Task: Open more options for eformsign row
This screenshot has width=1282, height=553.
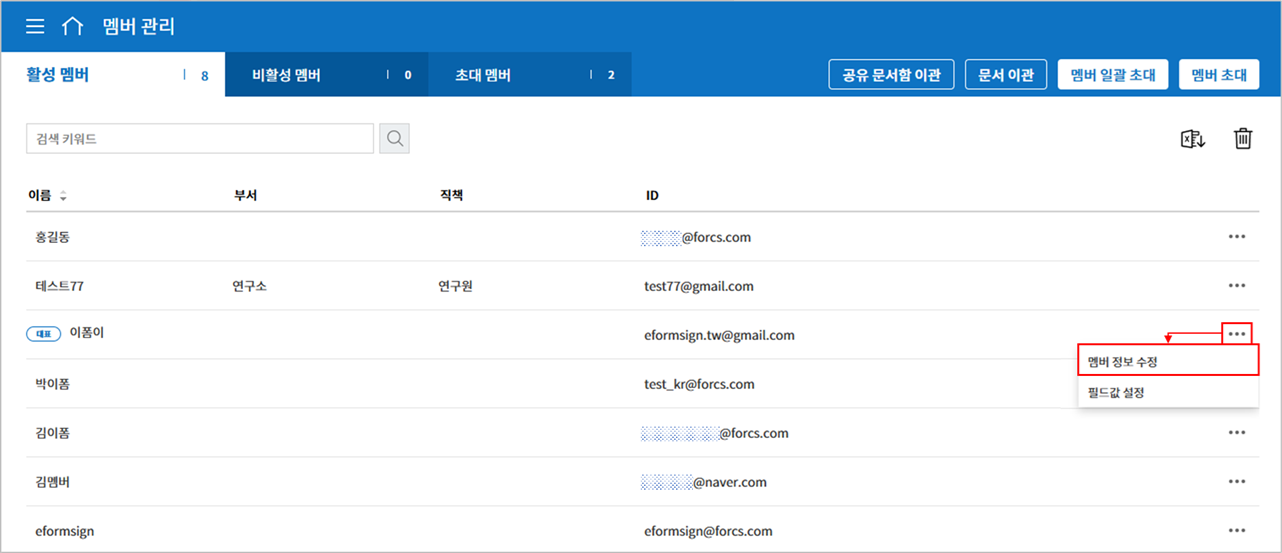Action: point(1237,531)
